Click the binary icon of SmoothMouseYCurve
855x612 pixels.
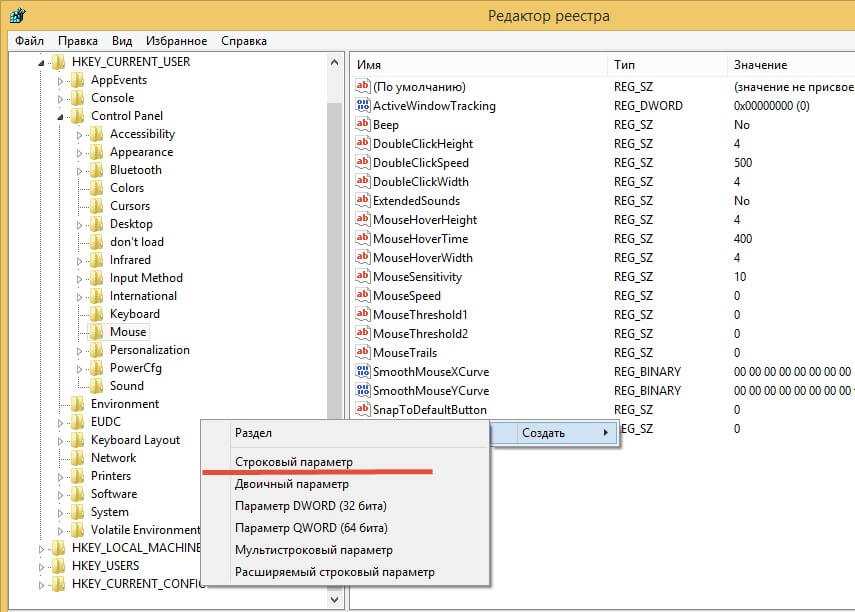[363, 391]
